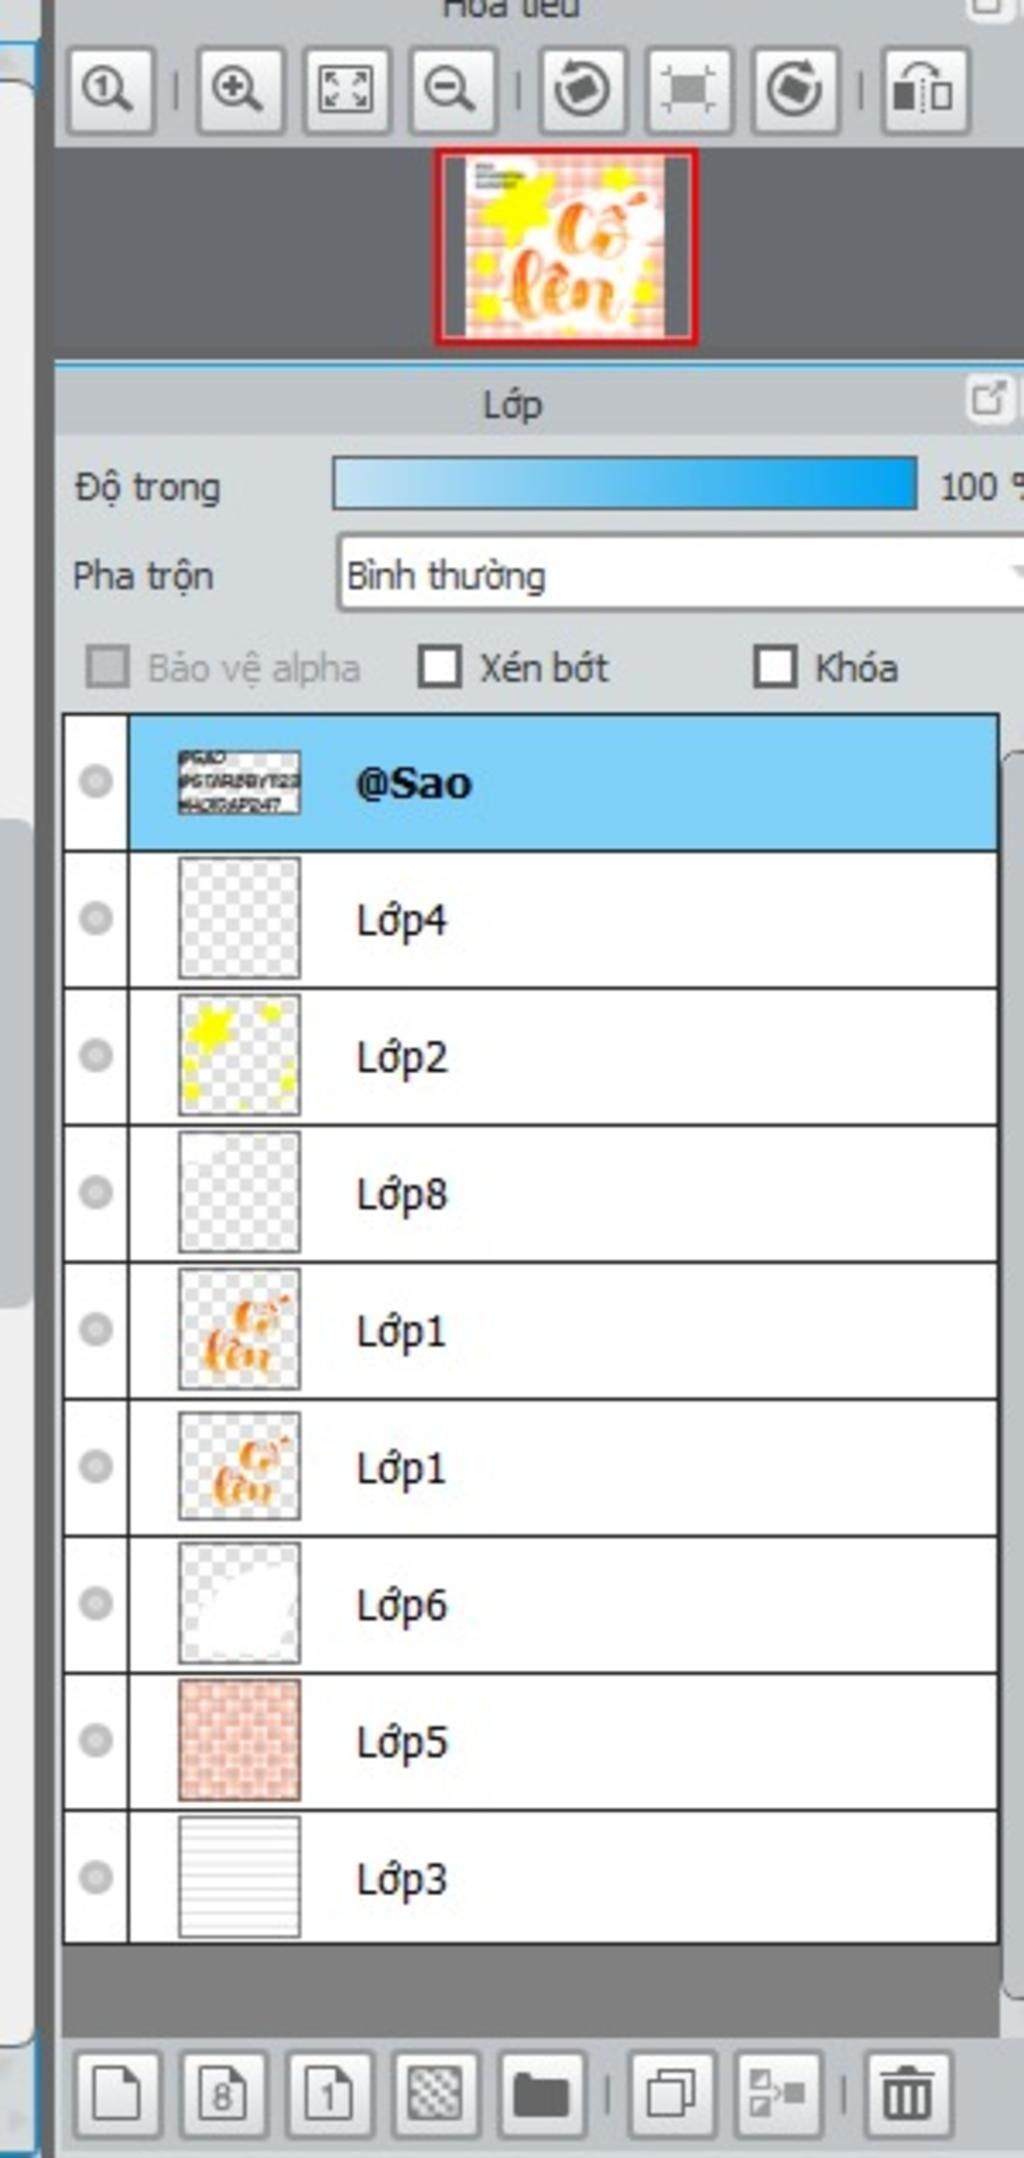Rotate the canvas view left

(x=582, y=91)
